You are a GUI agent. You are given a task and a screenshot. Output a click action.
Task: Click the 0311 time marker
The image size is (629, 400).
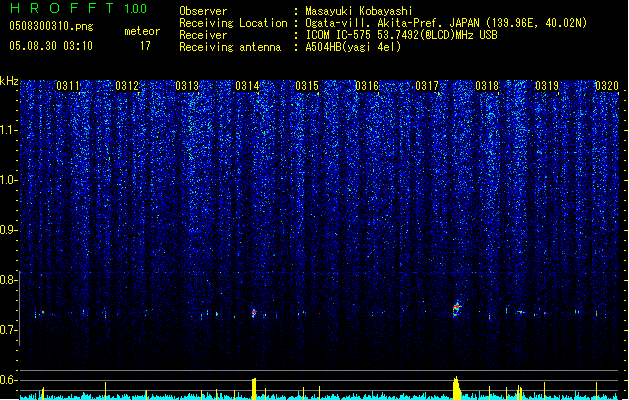point(68,86)
